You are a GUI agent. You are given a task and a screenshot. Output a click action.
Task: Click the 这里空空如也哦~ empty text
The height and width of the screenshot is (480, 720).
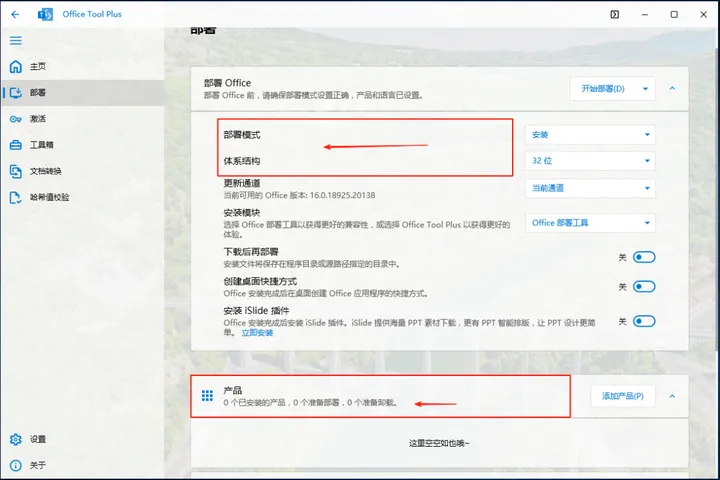pyautogui.click(x=439, y=443)
